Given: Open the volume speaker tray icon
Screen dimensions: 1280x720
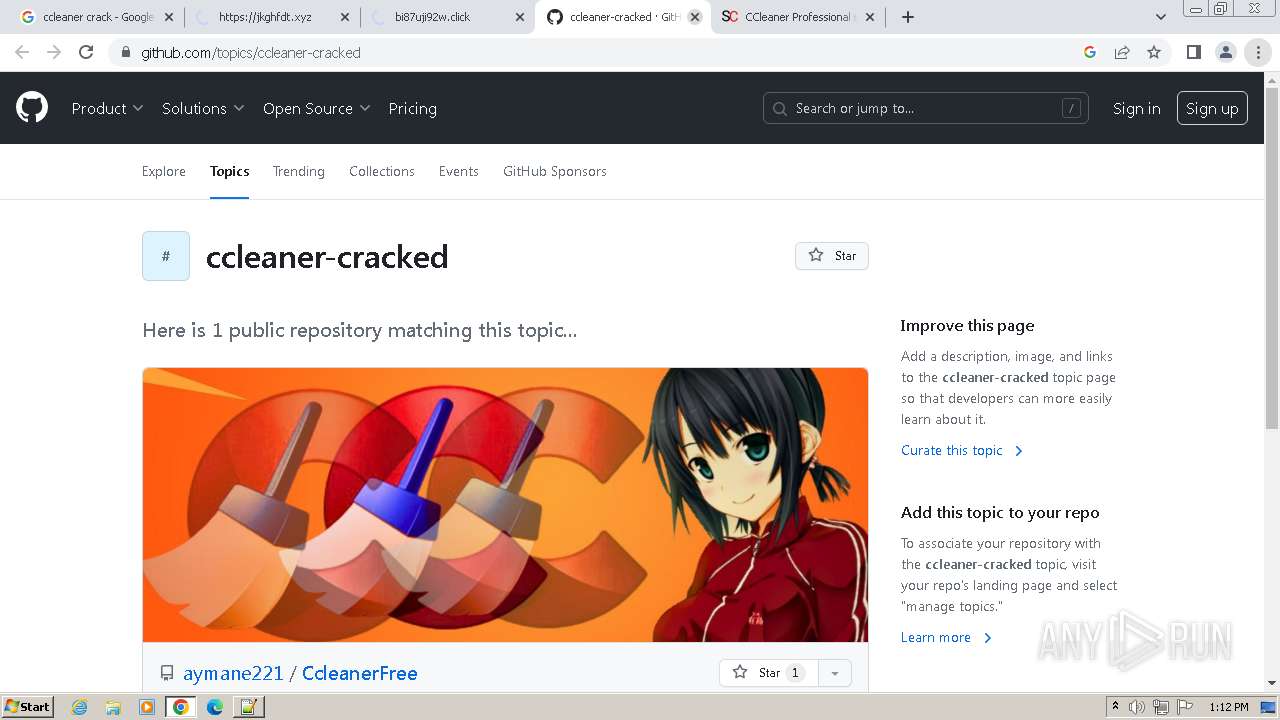Looking at the screenshot, I should tap(1137, 707).
